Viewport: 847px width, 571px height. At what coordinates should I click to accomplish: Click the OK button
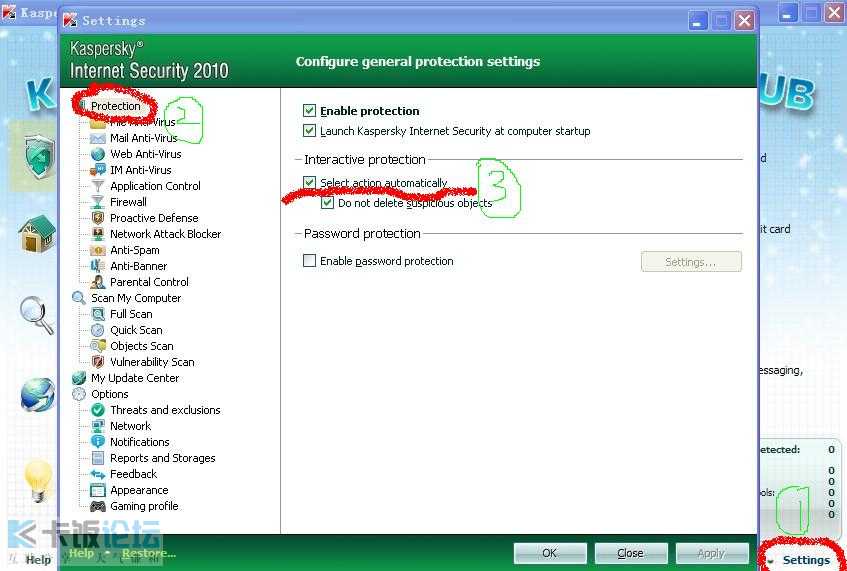[x=550, y=553]
